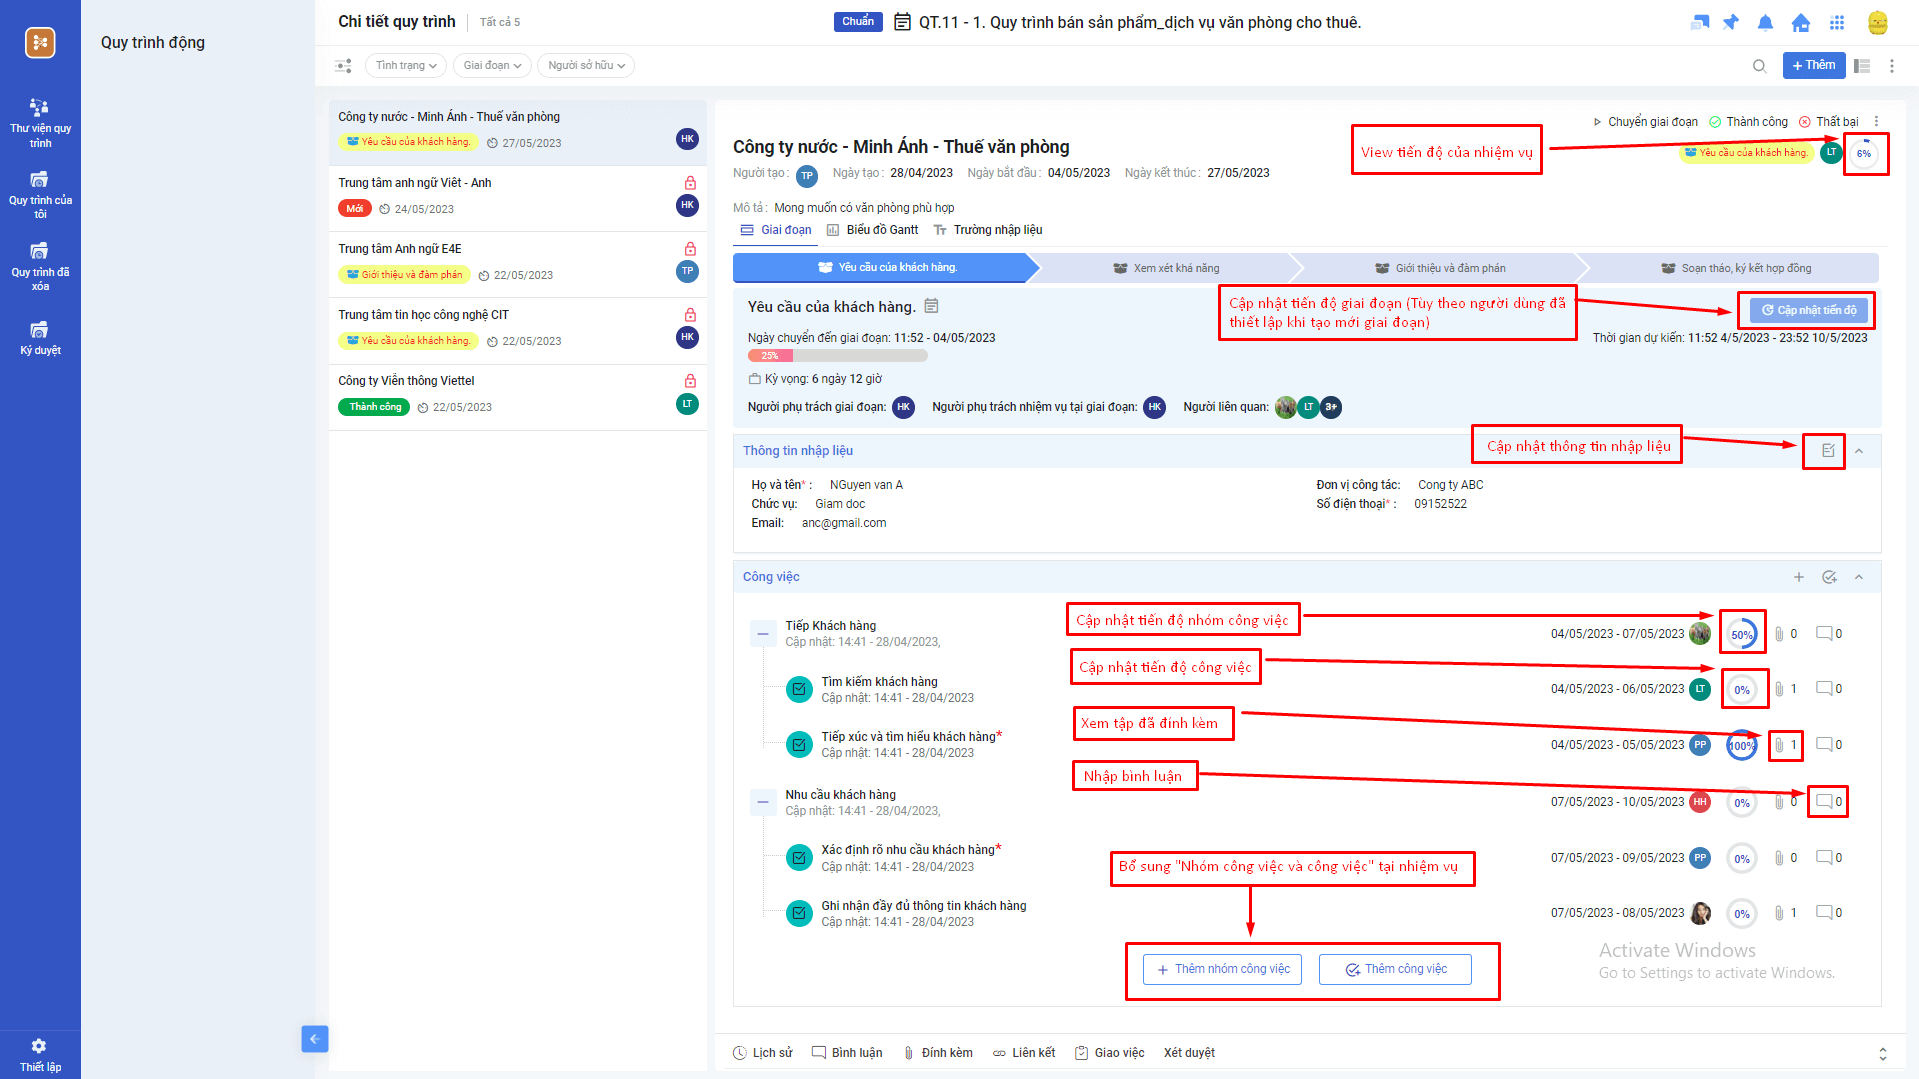
Task: Click Cập nhật tiến độ button
Action: tap(1808, 311)
